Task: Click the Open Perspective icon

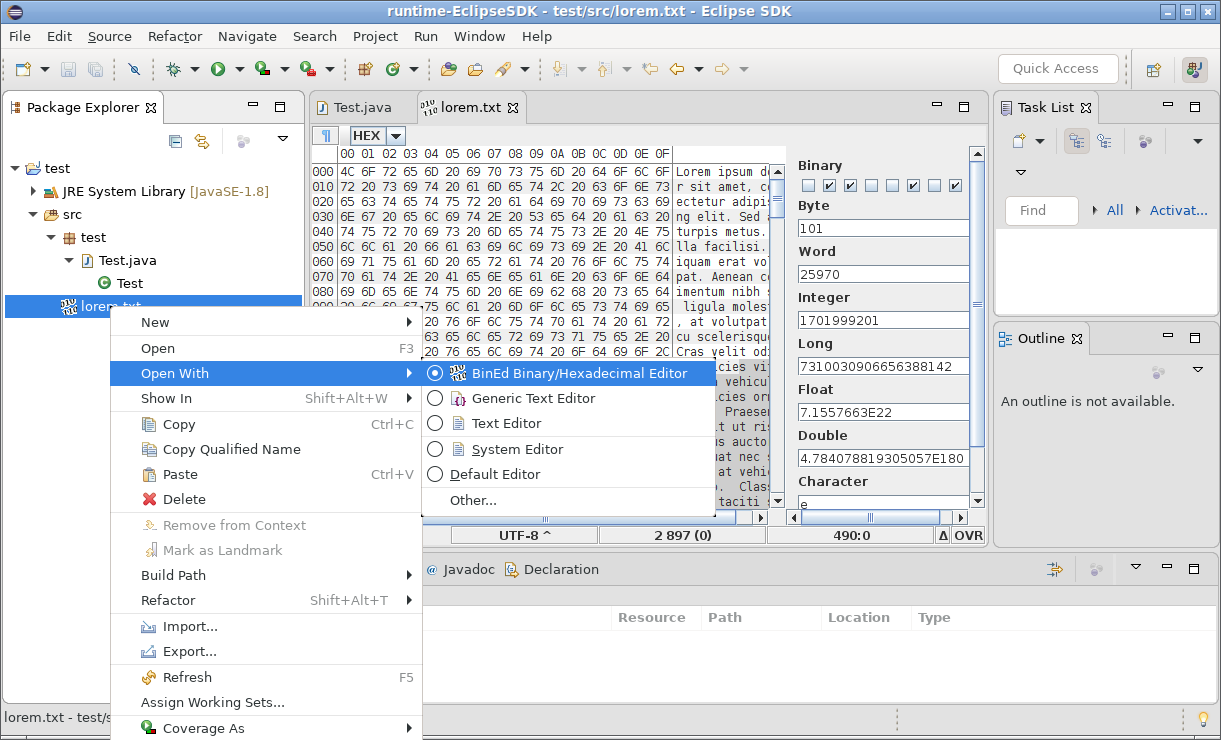Action: point(1153,69)
